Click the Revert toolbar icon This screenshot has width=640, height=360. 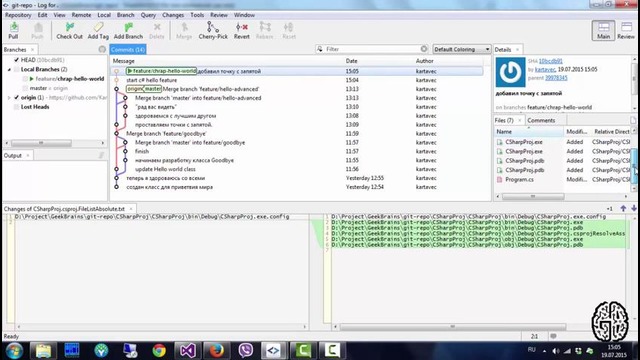[242, 31]
